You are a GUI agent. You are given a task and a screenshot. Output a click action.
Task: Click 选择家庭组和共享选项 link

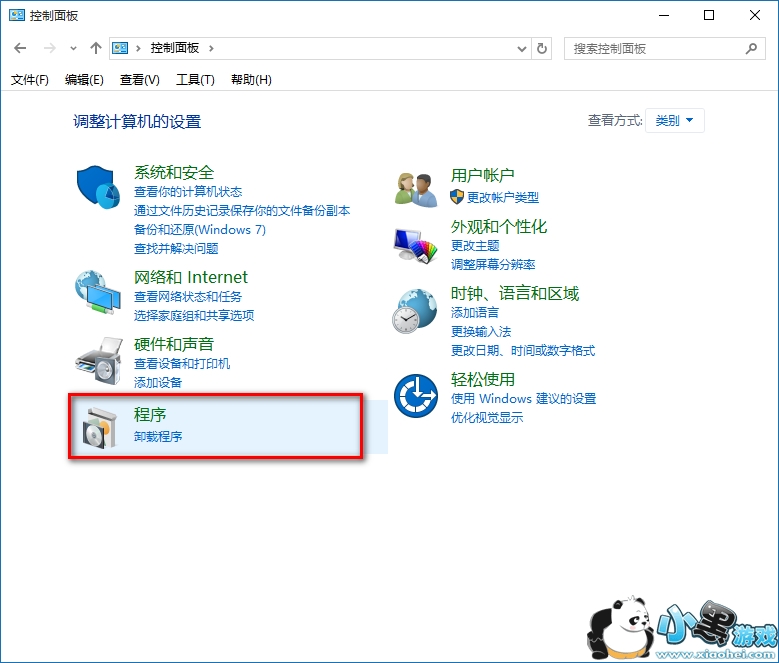(x=194, y=315)
